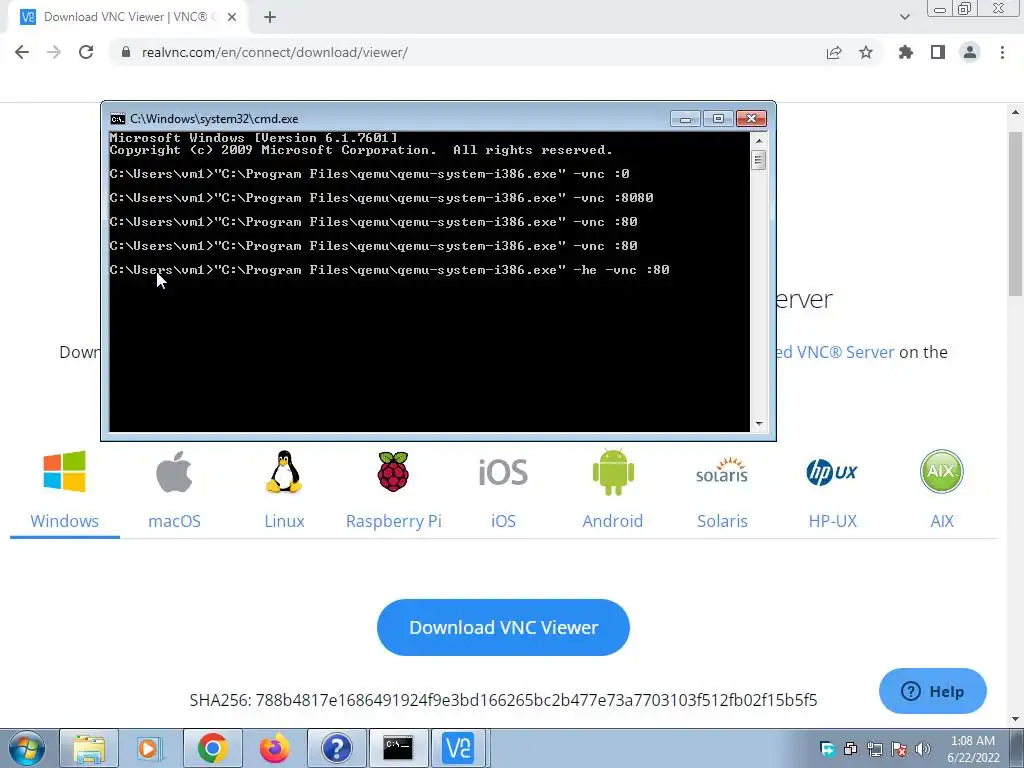Select the Android robot icon

click(613, 472)
